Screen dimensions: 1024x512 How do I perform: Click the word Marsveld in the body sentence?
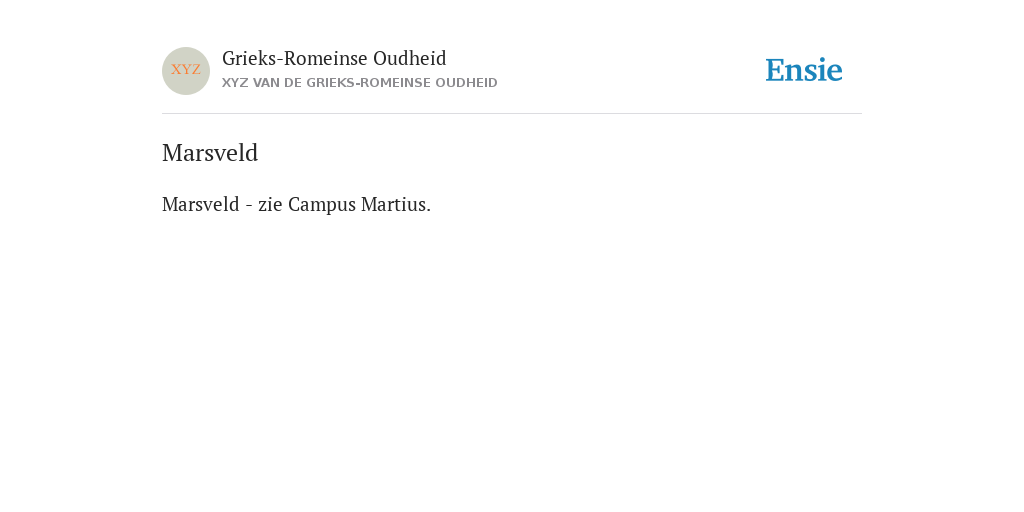pyautogui.click(x=201, y=204)
